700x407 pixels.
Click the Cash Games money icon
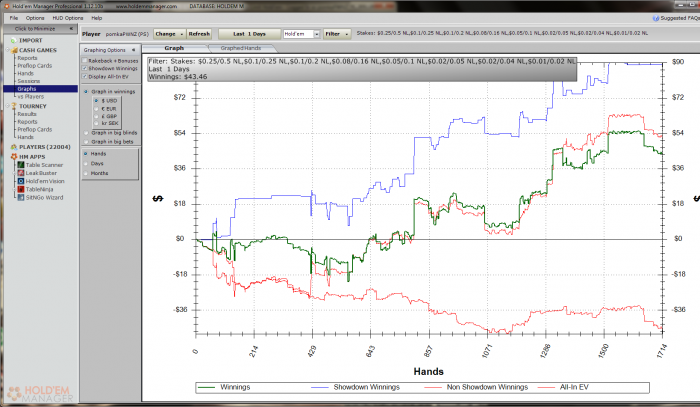click(14, 50)
